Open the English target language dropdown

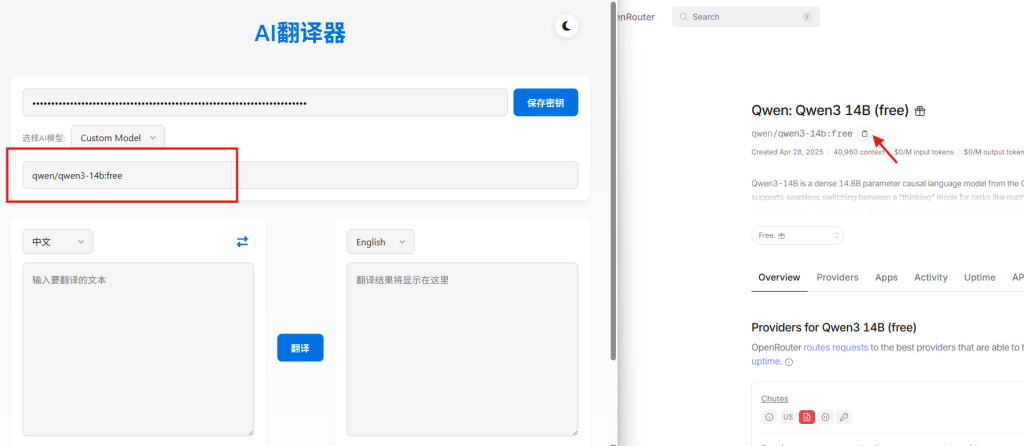[x=380, y=242]
